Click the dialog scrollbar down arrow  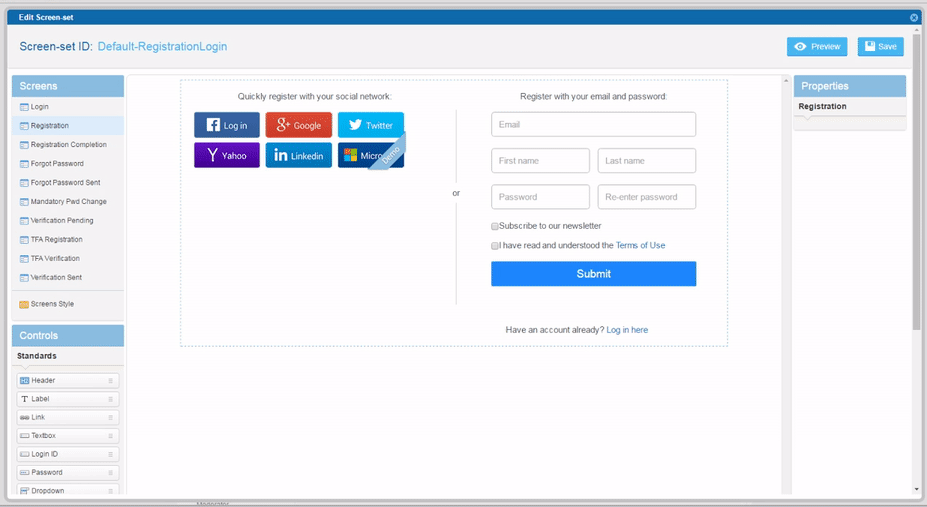(916, 489)
